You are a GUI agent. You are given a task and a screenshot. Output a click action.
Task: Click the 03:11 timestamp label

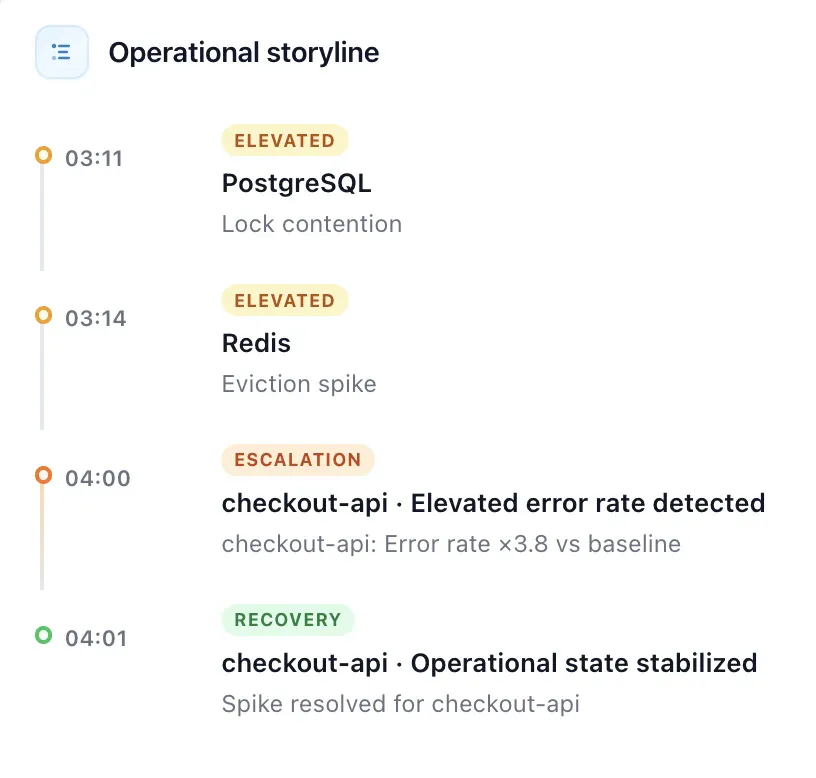point(94,159)
